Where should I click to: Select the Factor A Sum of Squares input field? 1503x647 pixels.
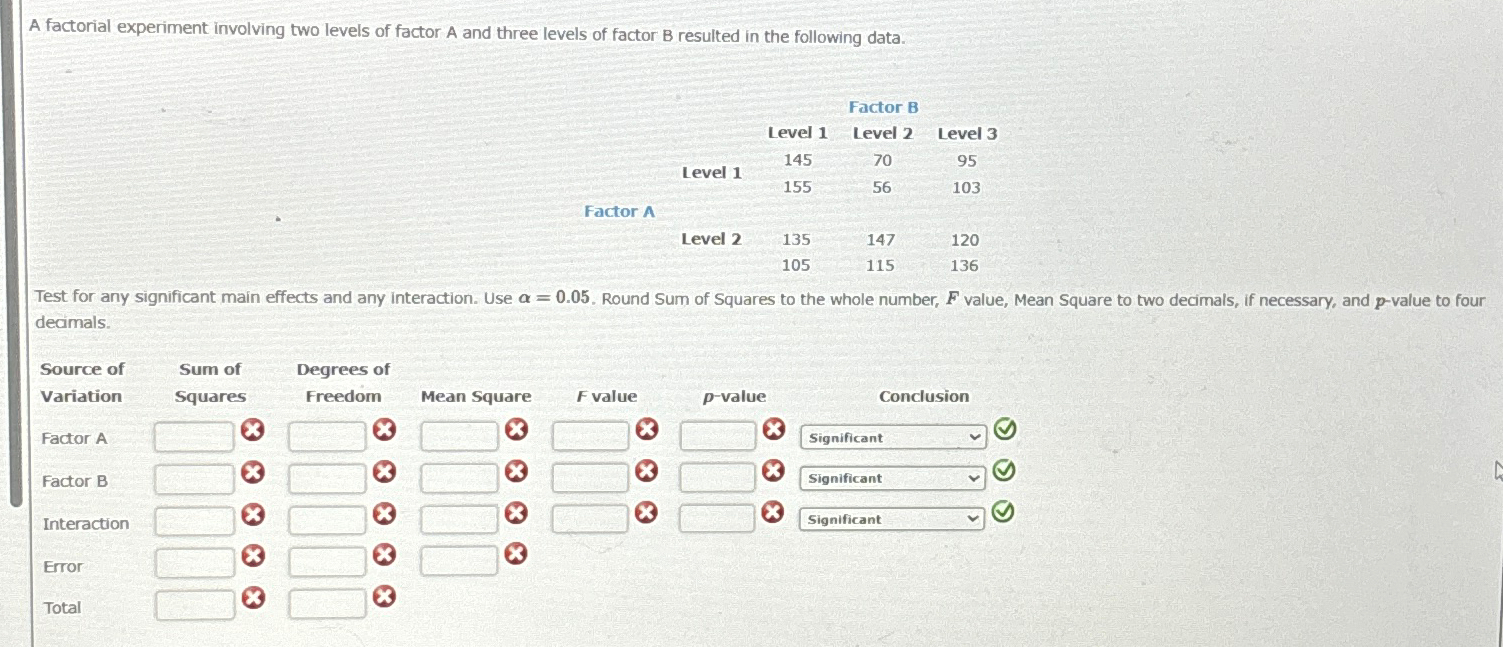coord(193,434)
